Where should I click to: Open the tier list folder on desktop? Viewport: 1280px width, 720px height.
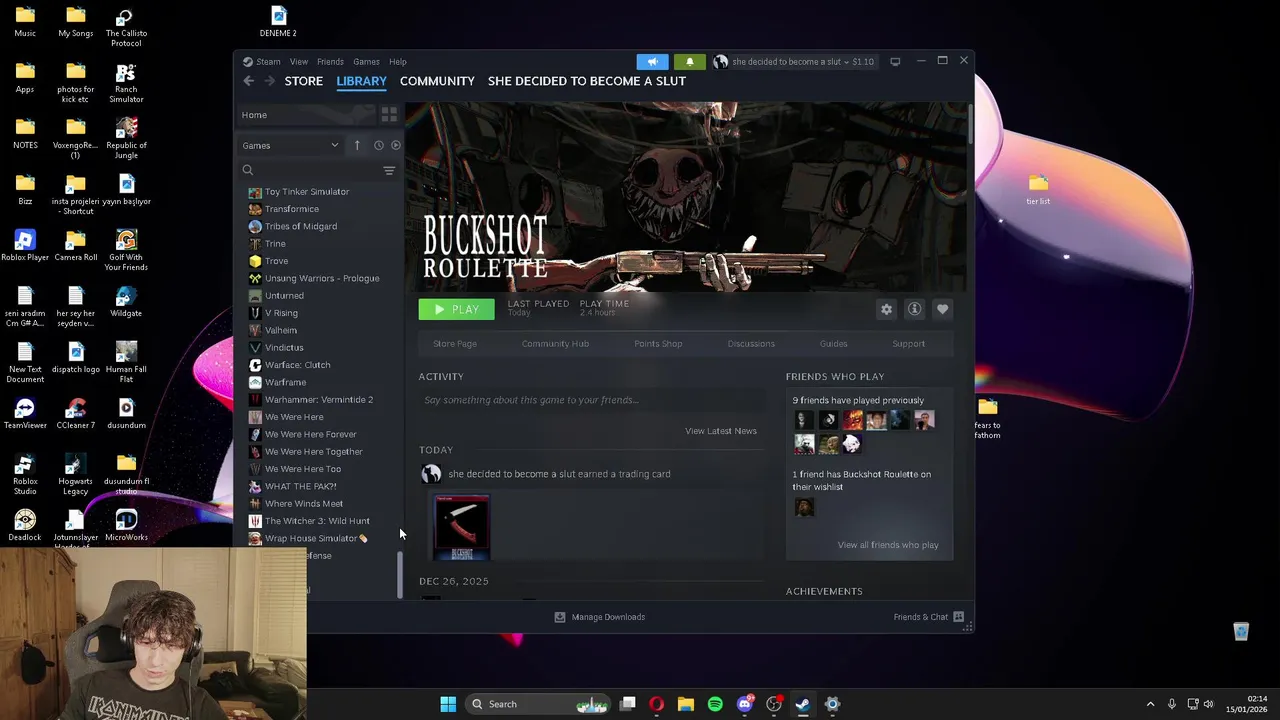pos(1038,189)
